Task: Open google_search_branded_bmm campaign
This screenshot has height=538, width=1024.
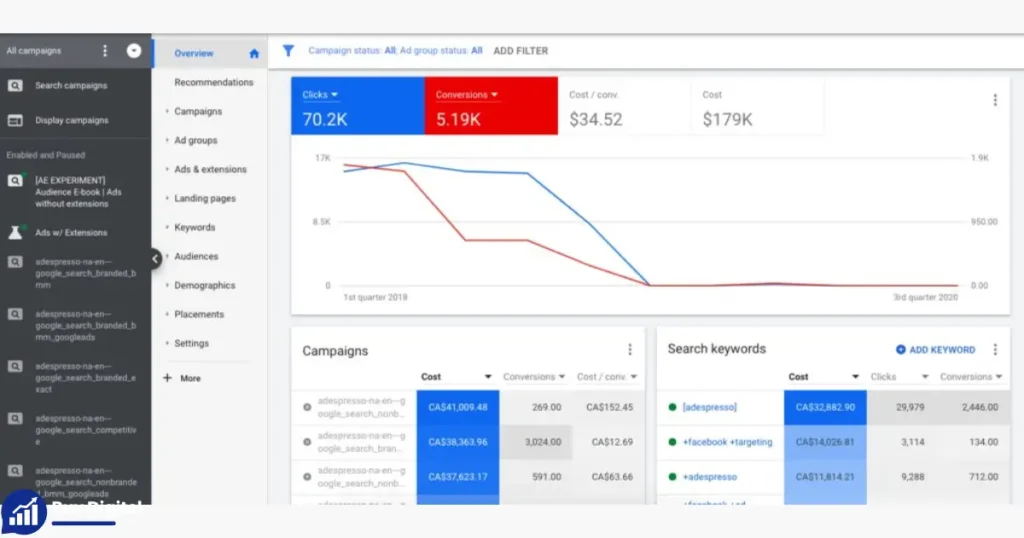Action: click(86, 273)
